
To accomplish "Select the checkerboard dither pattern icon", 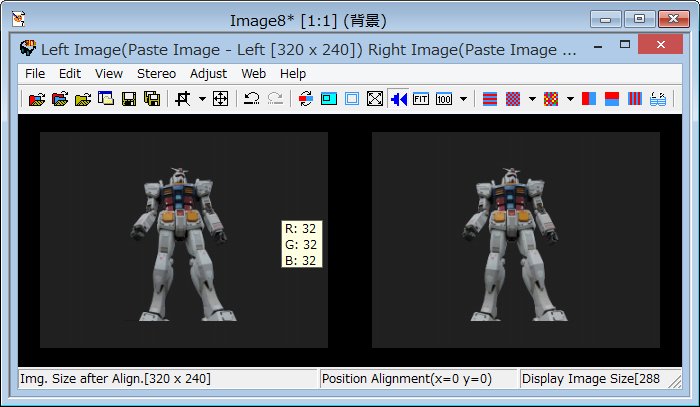I will coord(512,99).
